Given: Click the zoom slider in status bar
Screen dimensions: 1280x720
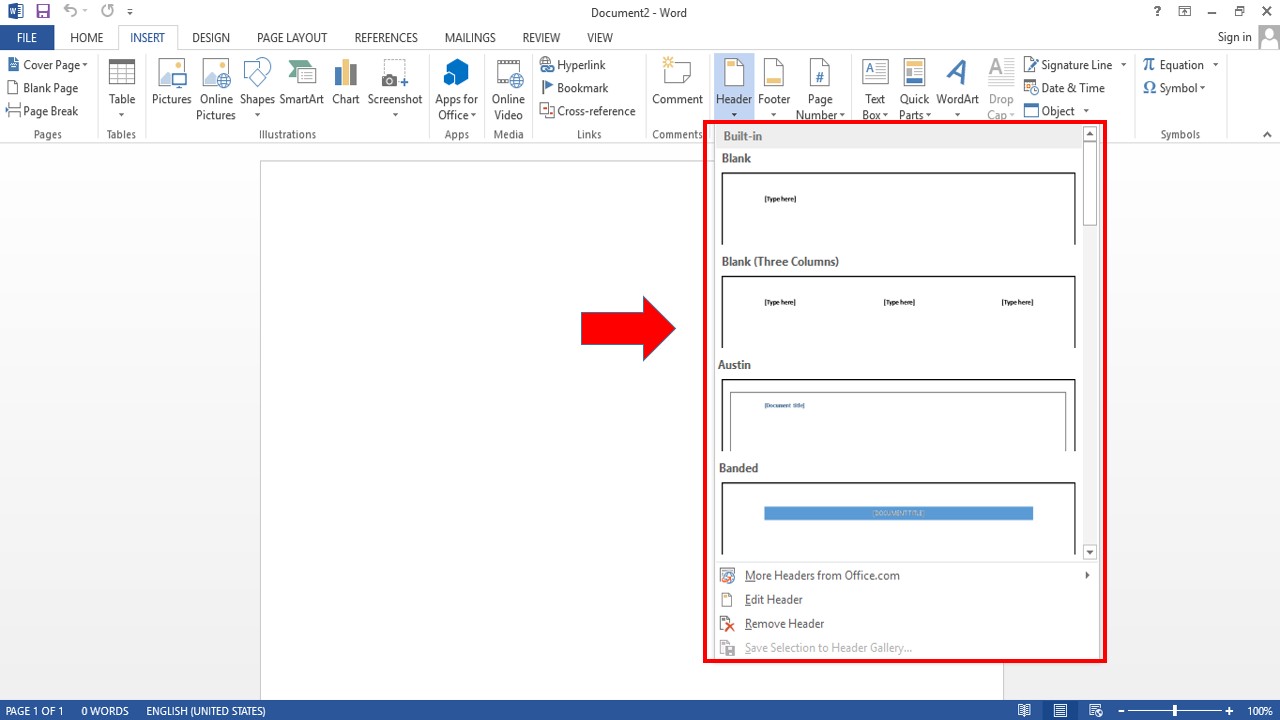Looking at the screenshot, I should (x=1175, y=711).
